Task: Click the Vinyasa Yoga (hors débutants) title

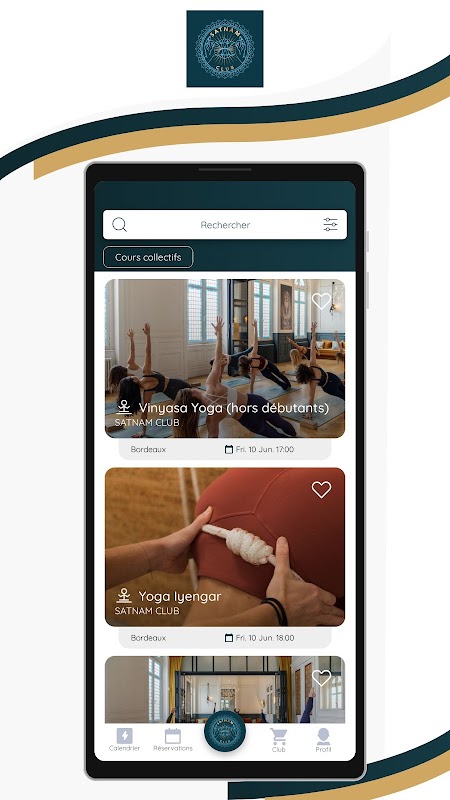Action: 234,408
